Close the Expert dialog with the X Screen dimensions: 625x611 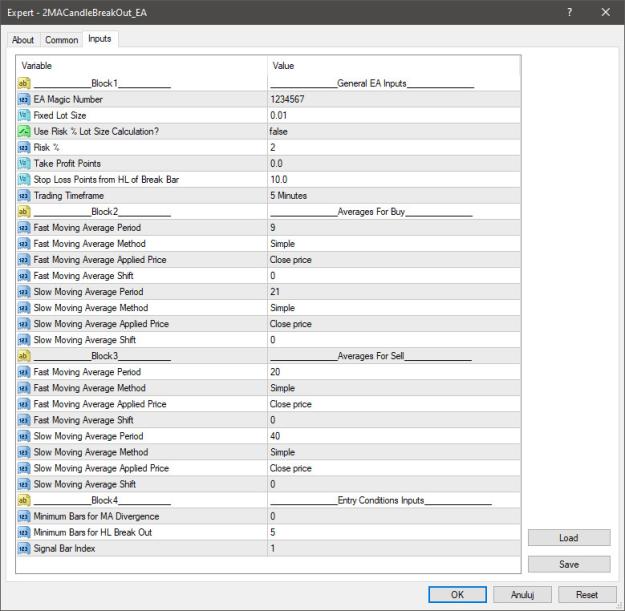[x=605, y=12]
